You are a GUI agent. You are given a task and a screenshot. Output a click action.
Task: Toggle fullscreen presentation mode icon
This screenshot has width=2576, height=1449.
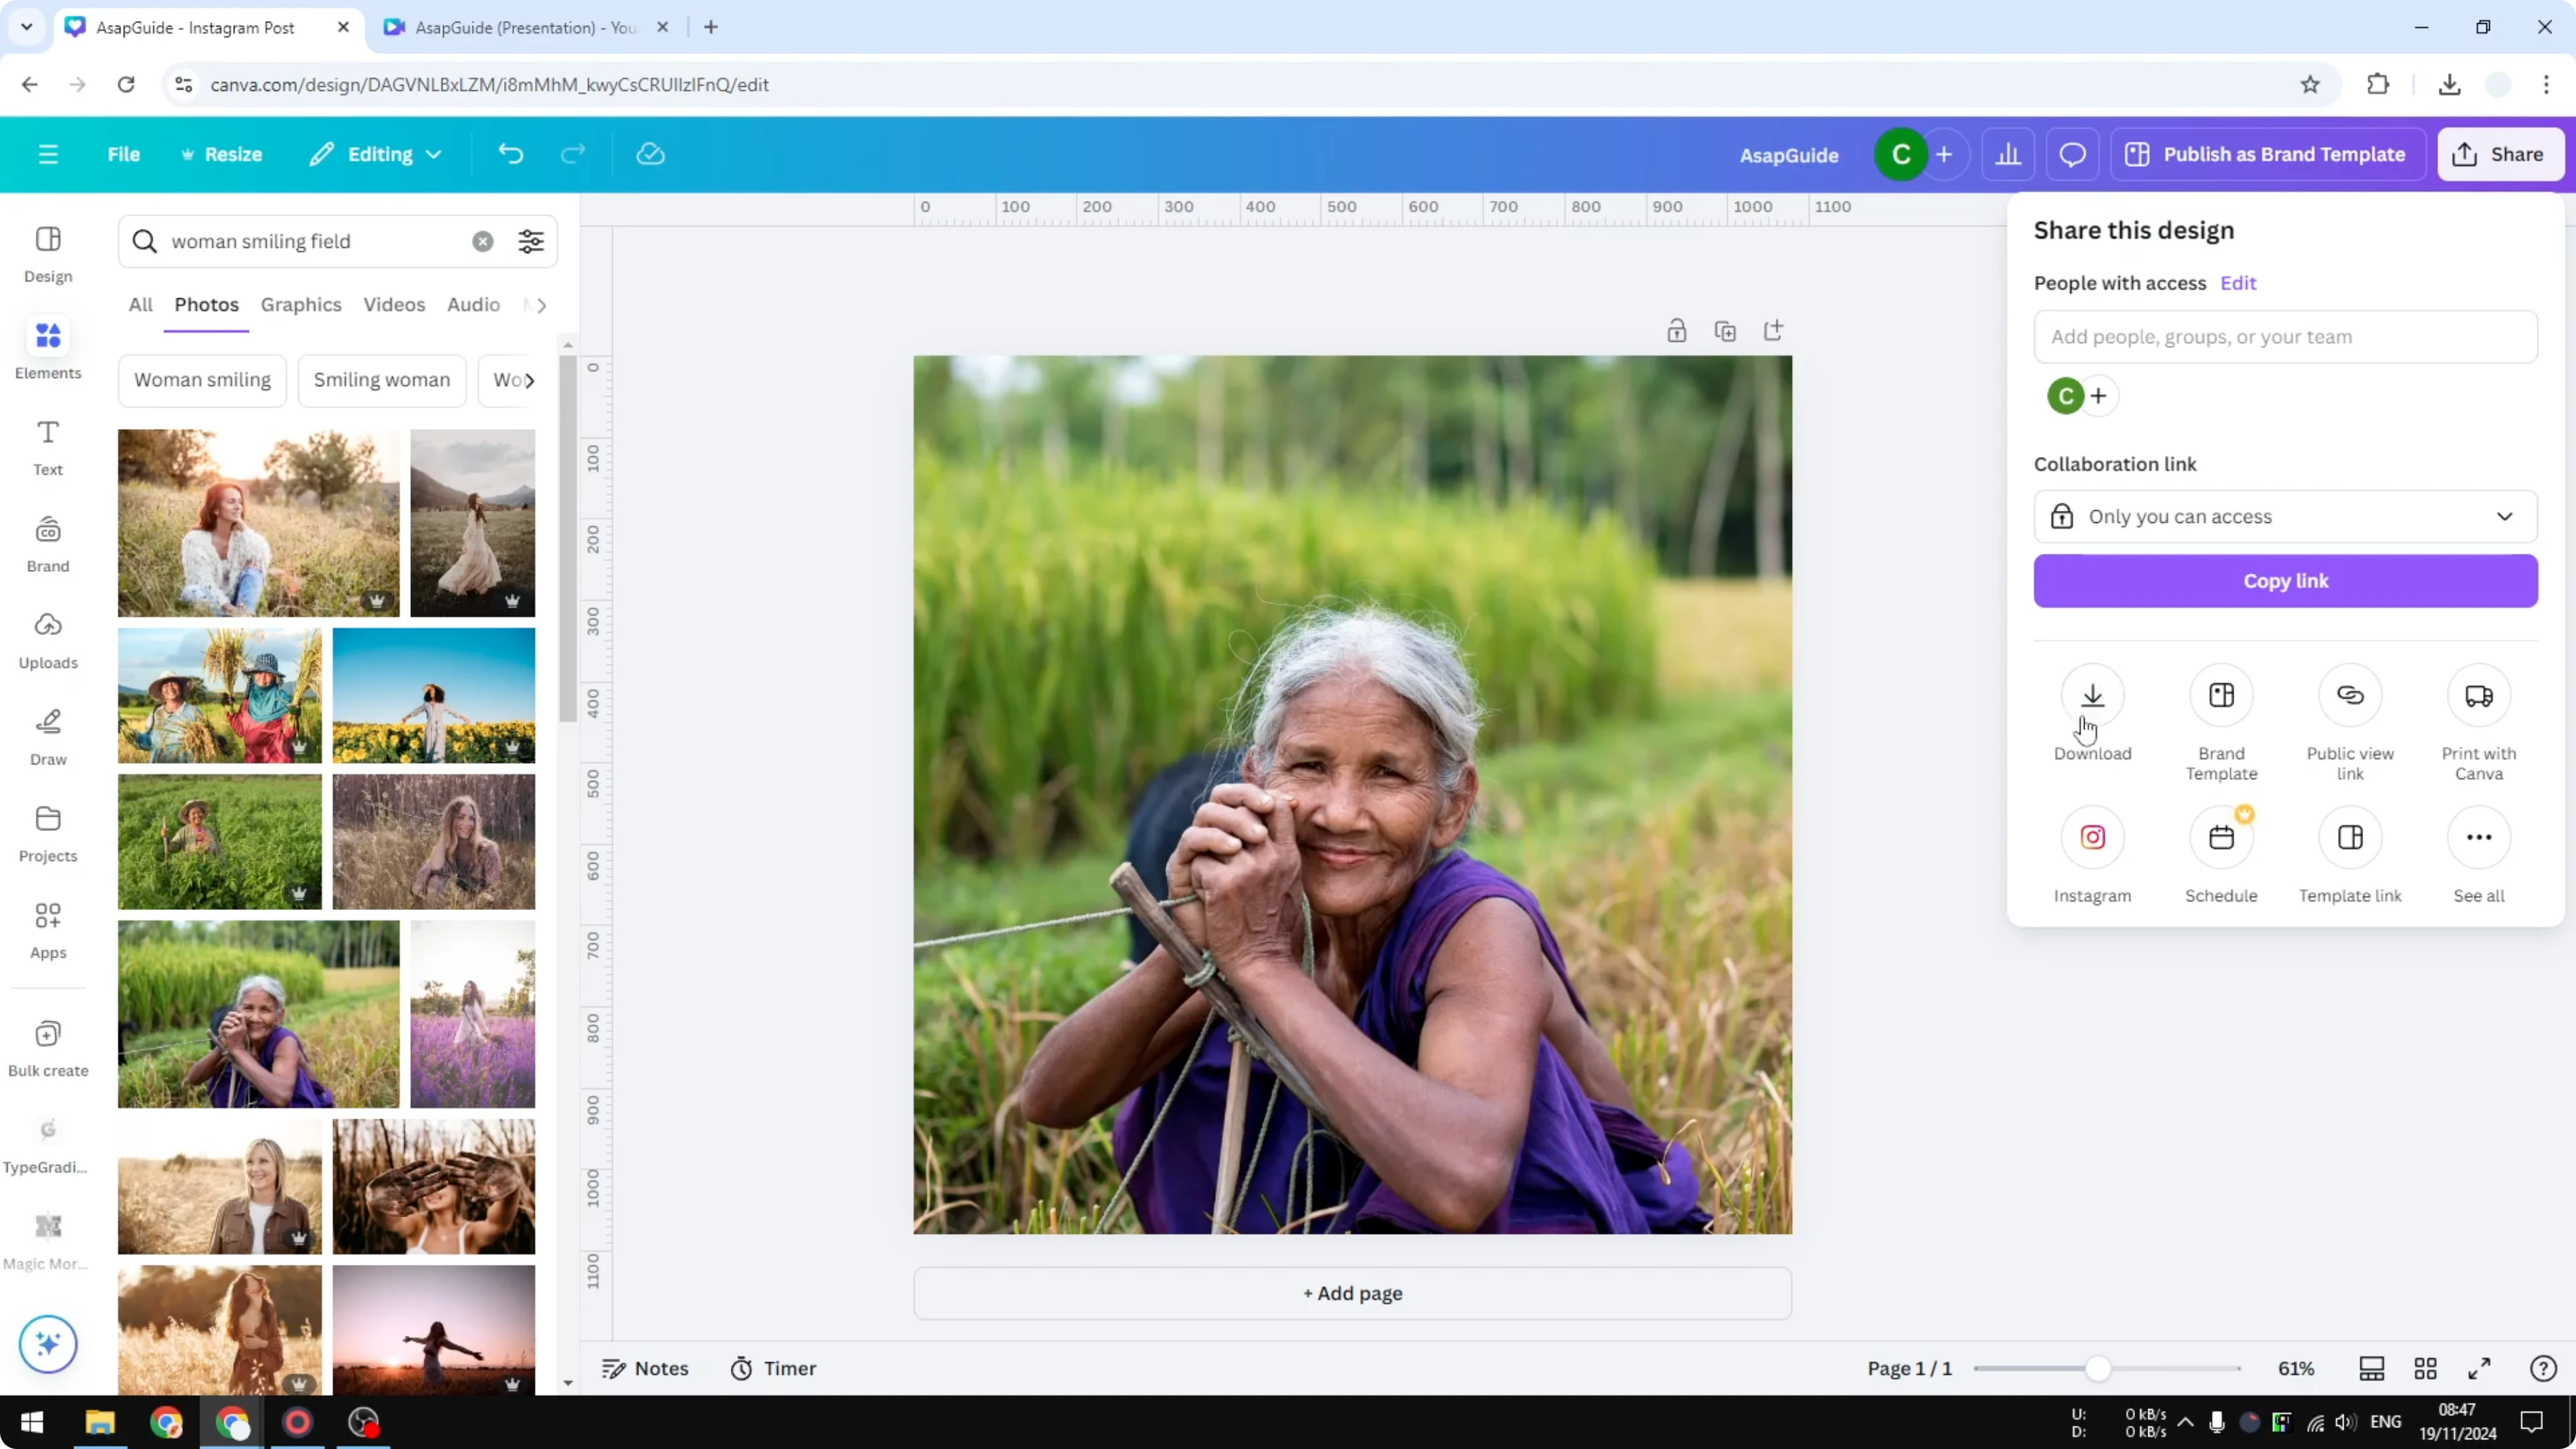click(x=2479, y=1369)
